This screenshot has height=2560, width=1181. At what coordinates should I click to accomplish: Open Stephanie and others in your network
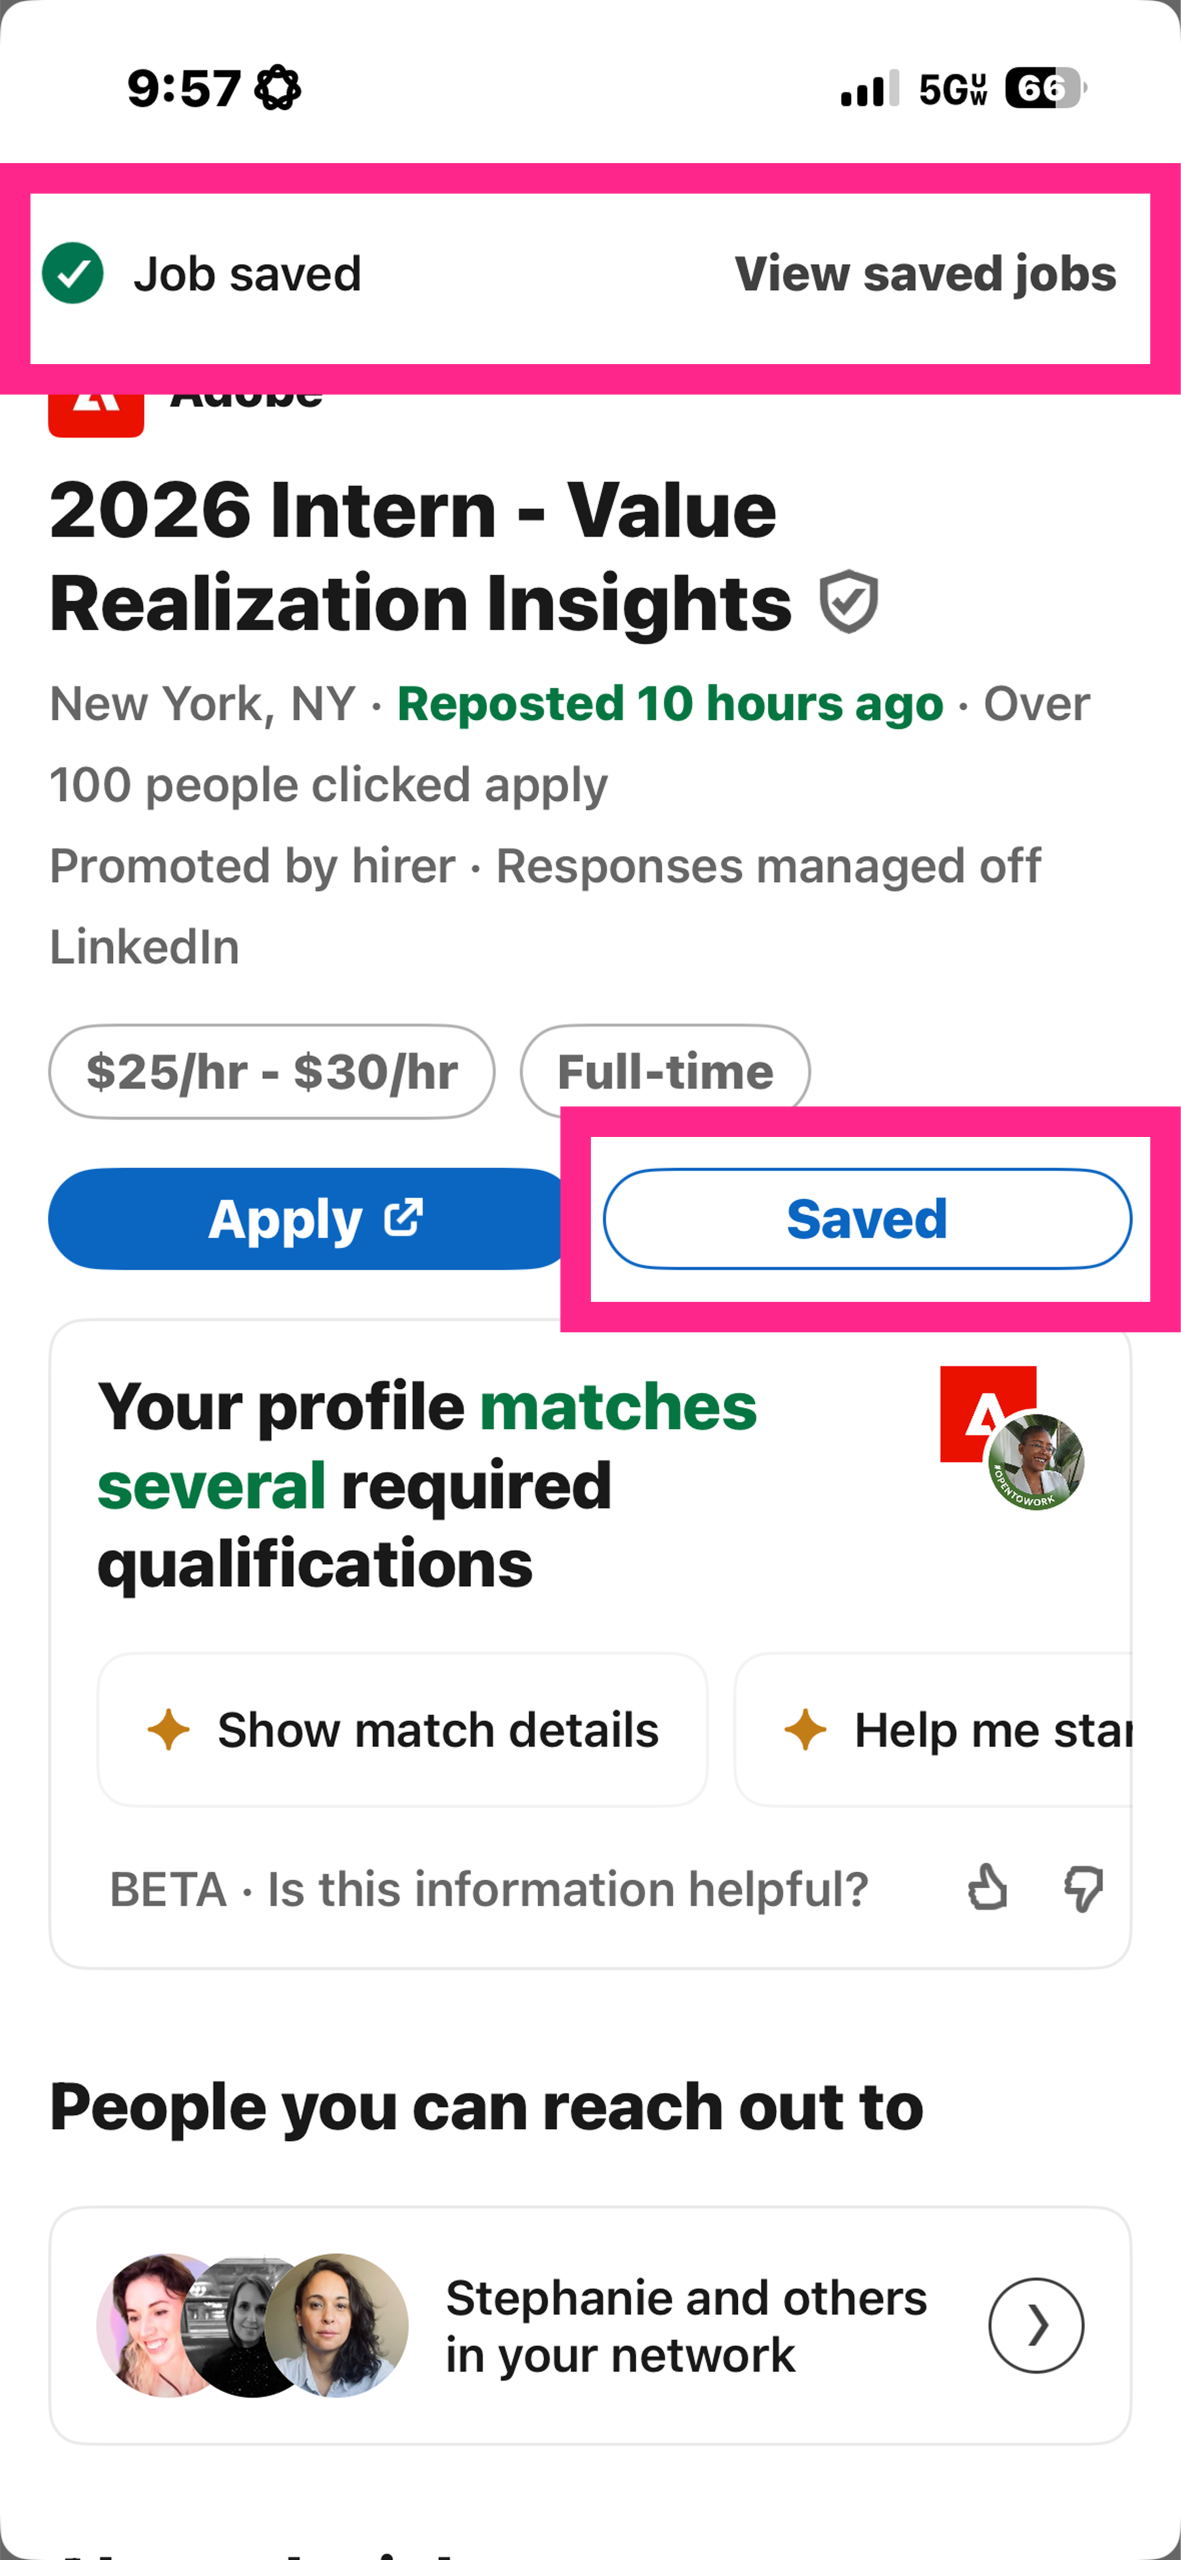point(685,2325)
